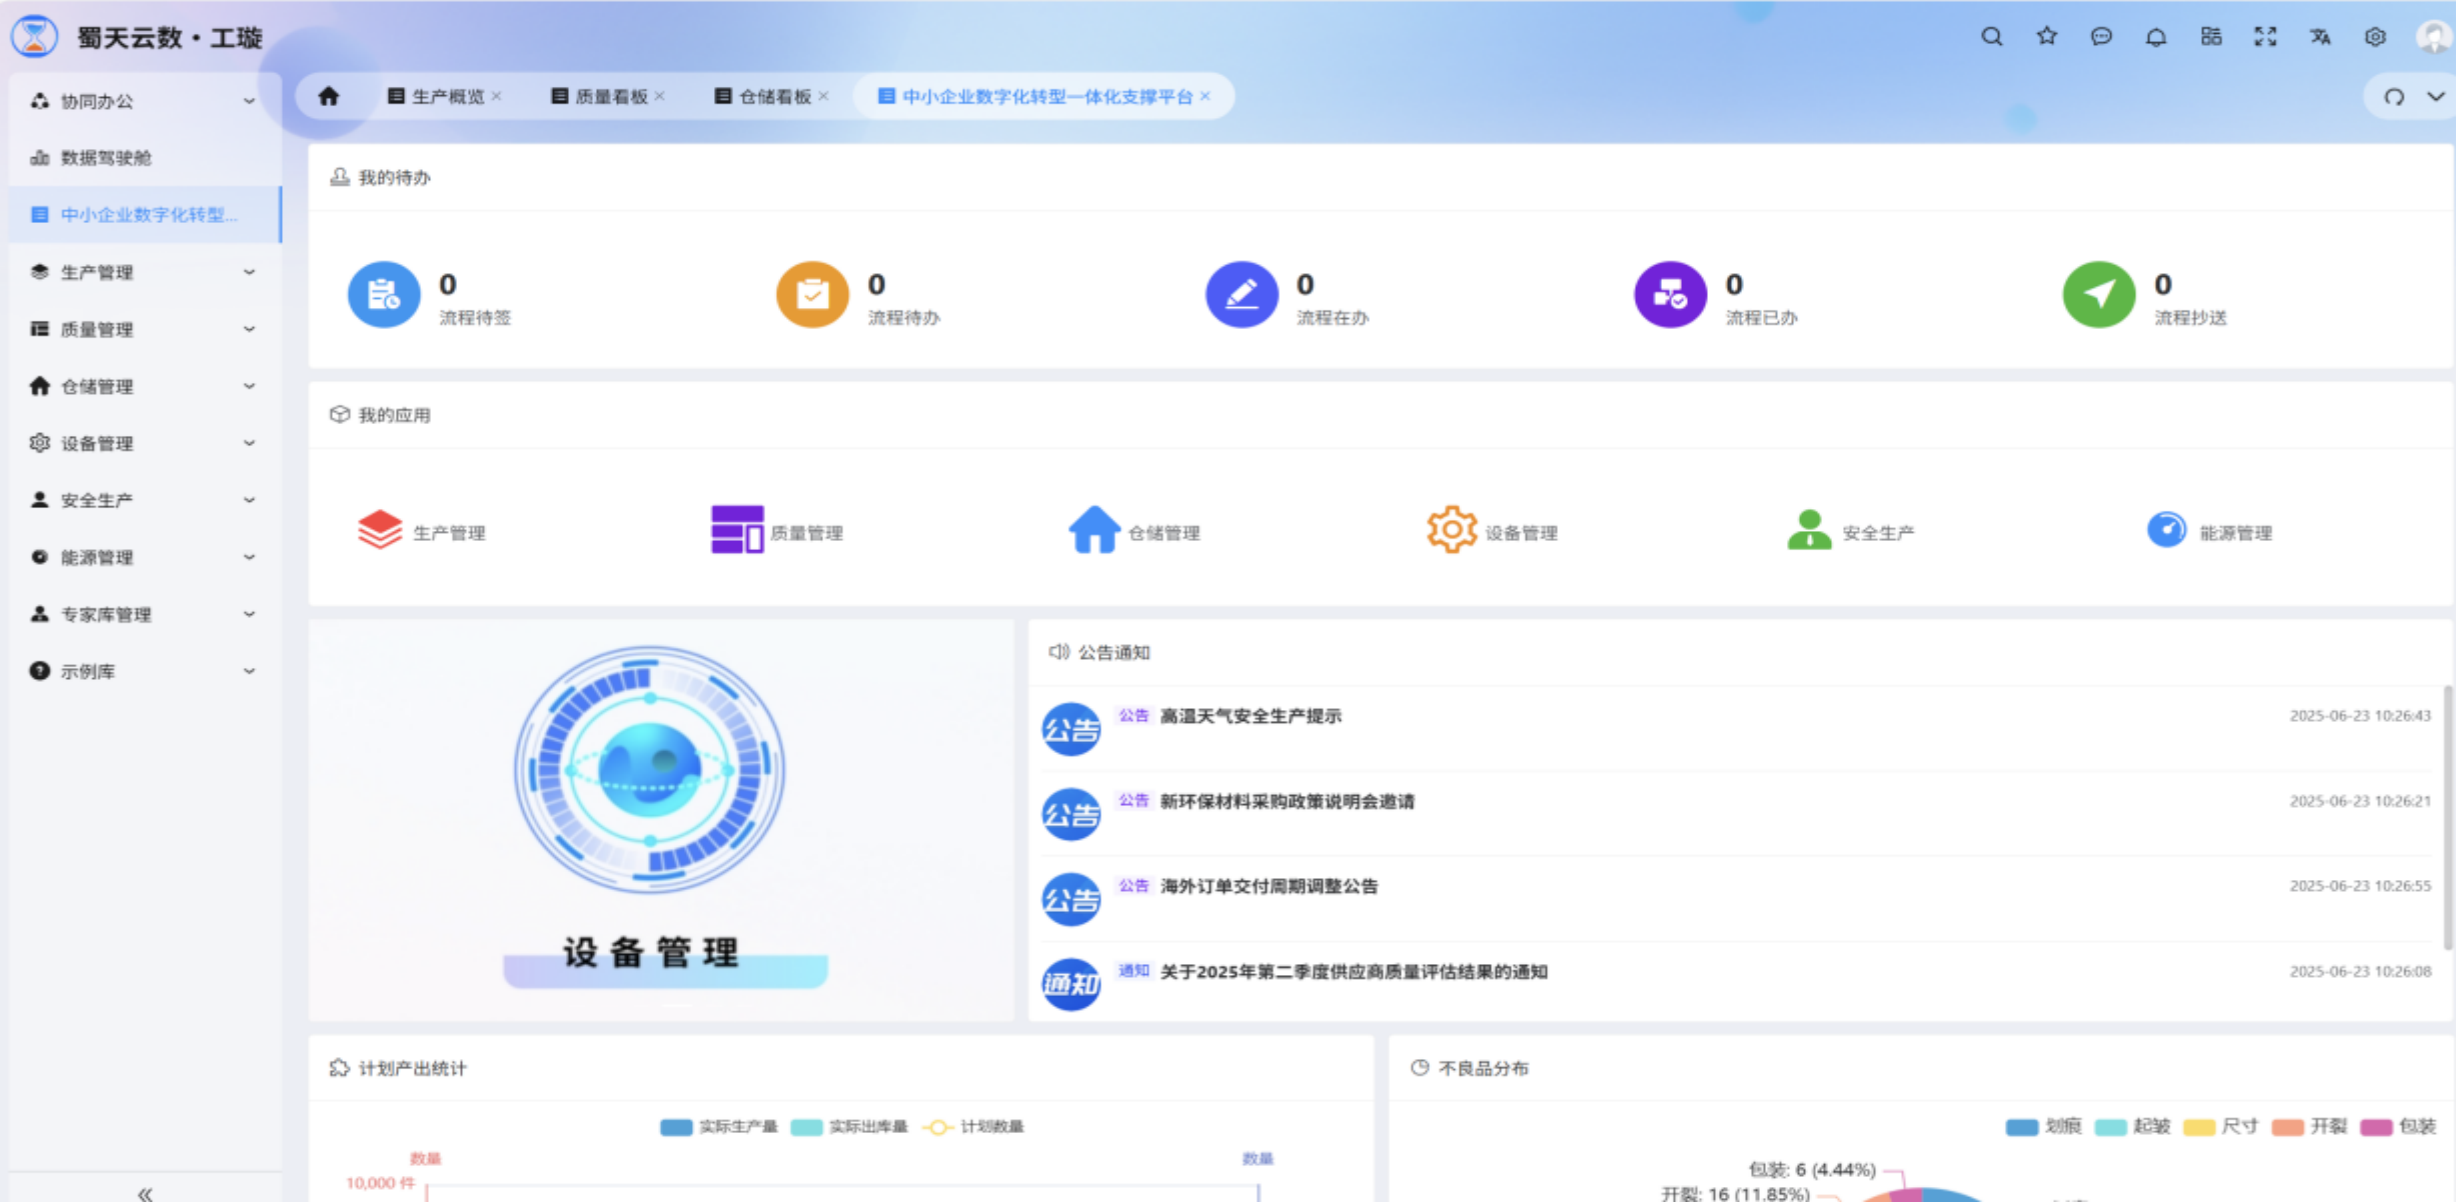Image resolution: width=2456 pixels, height=1202 pixels.
Task: Switch to the 质量看板 tab
Action: [610, 97]
